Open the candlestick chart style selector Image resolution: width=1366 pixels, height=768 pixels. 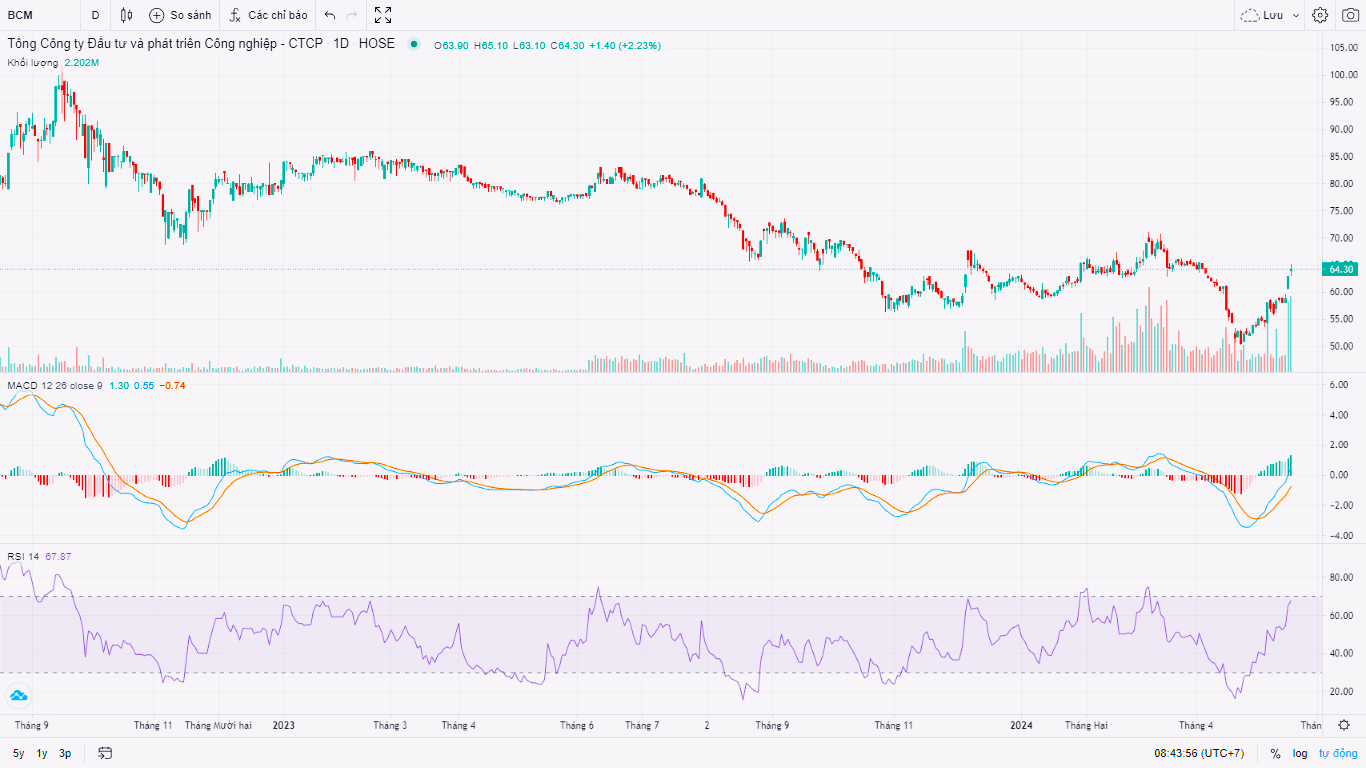[126, 15]
